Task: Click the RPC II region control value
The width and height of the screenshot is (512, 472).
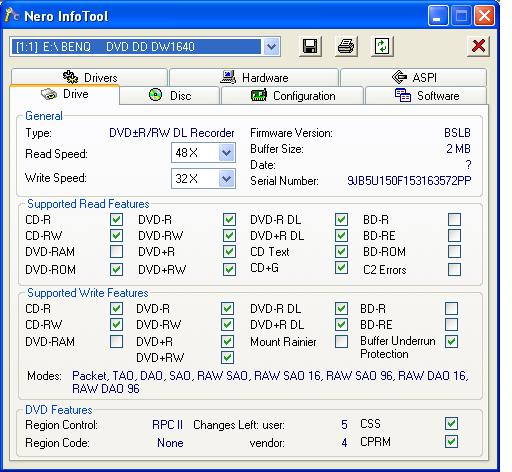Action: point(168,425)
